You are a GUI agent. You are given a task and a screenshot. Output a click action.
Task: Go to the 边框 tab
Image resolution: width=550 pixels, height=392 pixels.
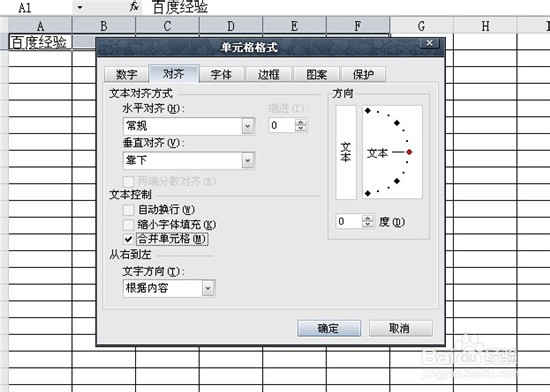(269, 74)
